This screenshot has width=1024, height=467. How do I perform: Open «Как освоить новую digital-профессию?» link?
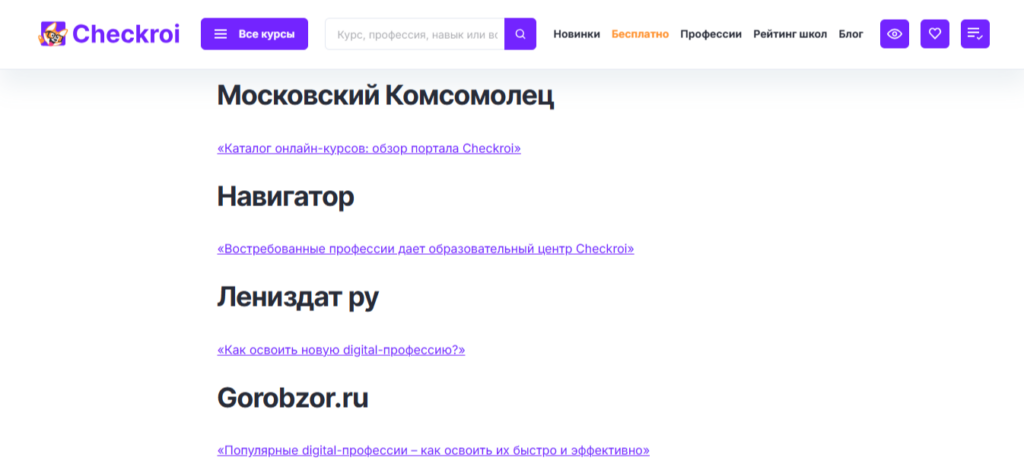point(341,349)
